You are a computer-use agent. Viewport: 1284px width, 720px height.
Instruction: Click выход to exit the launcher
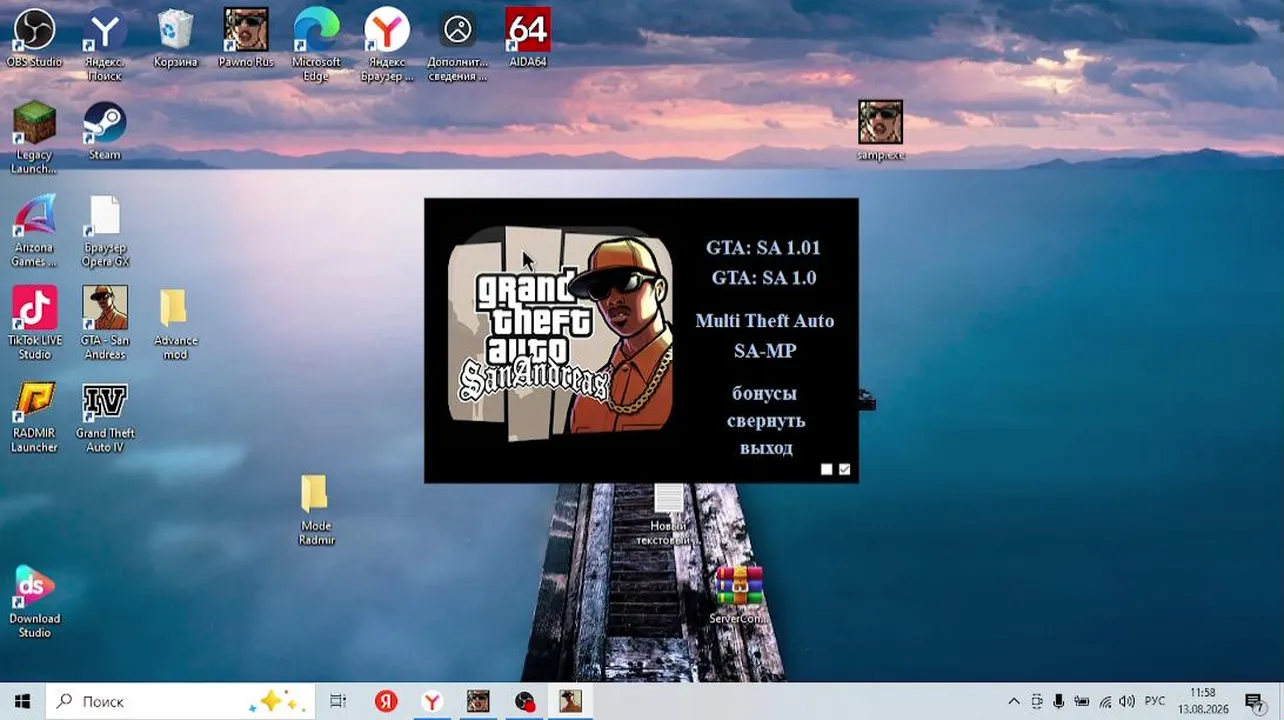(x=766, y=448)
